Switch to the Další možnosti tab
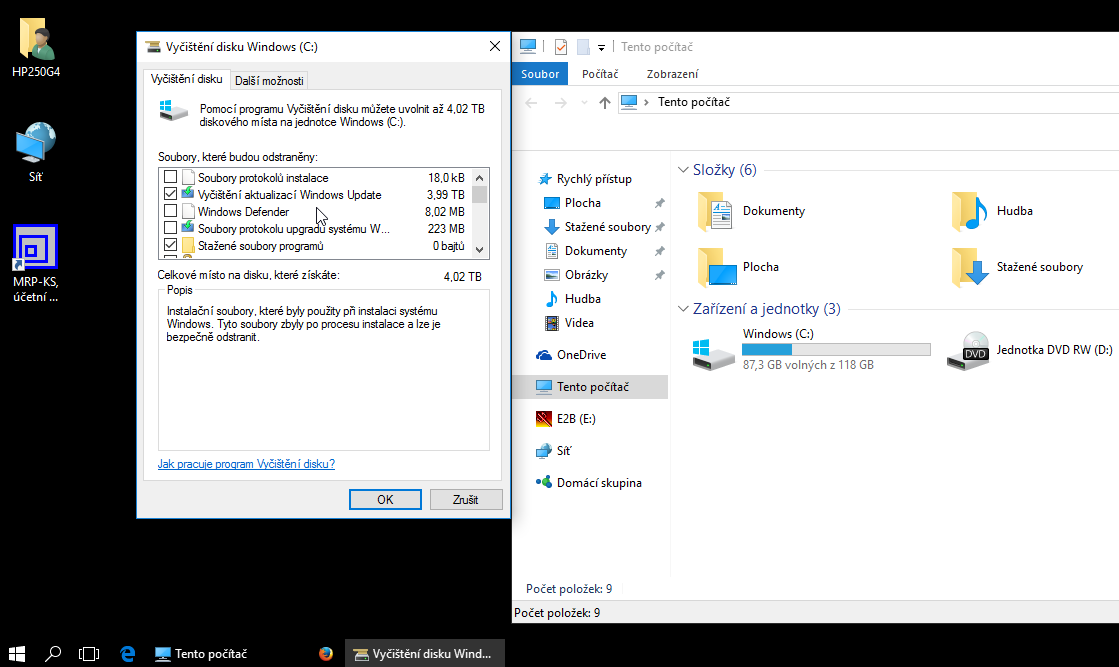This screenshot has width=1119, height=667. tap(269, 81)
